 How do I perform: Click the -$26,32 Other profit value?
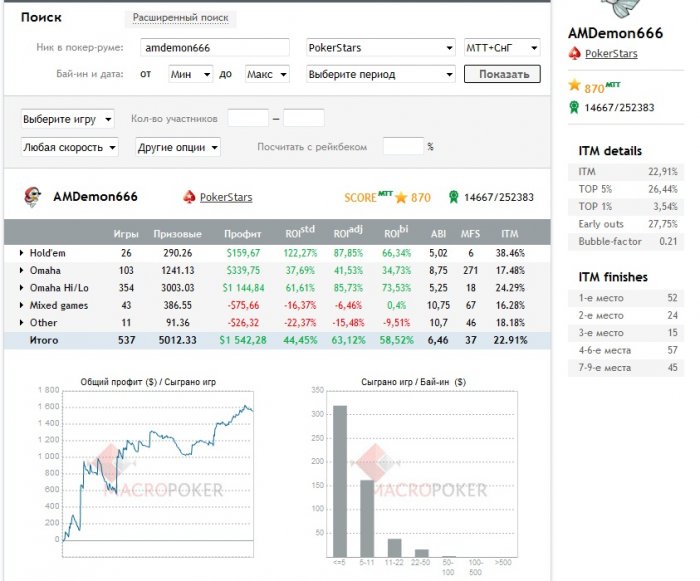pos(243,323)
